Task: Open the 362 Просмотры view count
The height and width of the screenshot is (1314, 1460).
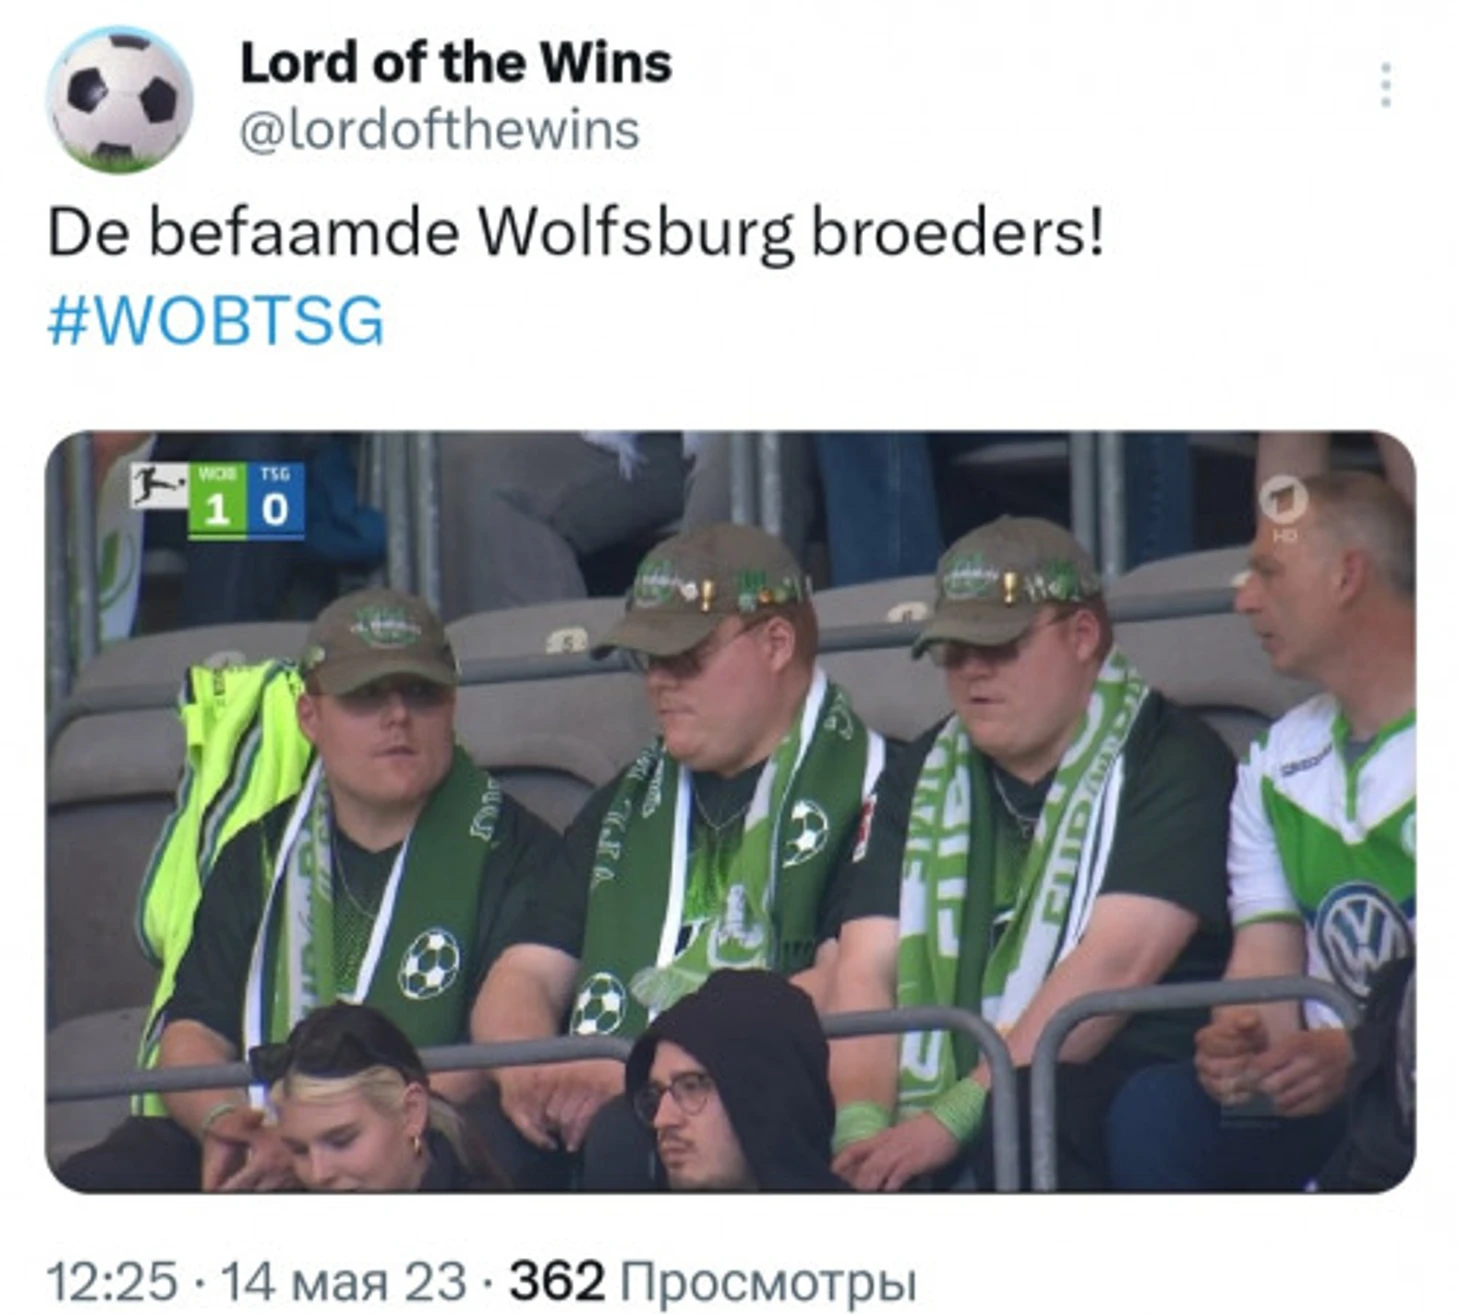Action: tap(713, 1281)
